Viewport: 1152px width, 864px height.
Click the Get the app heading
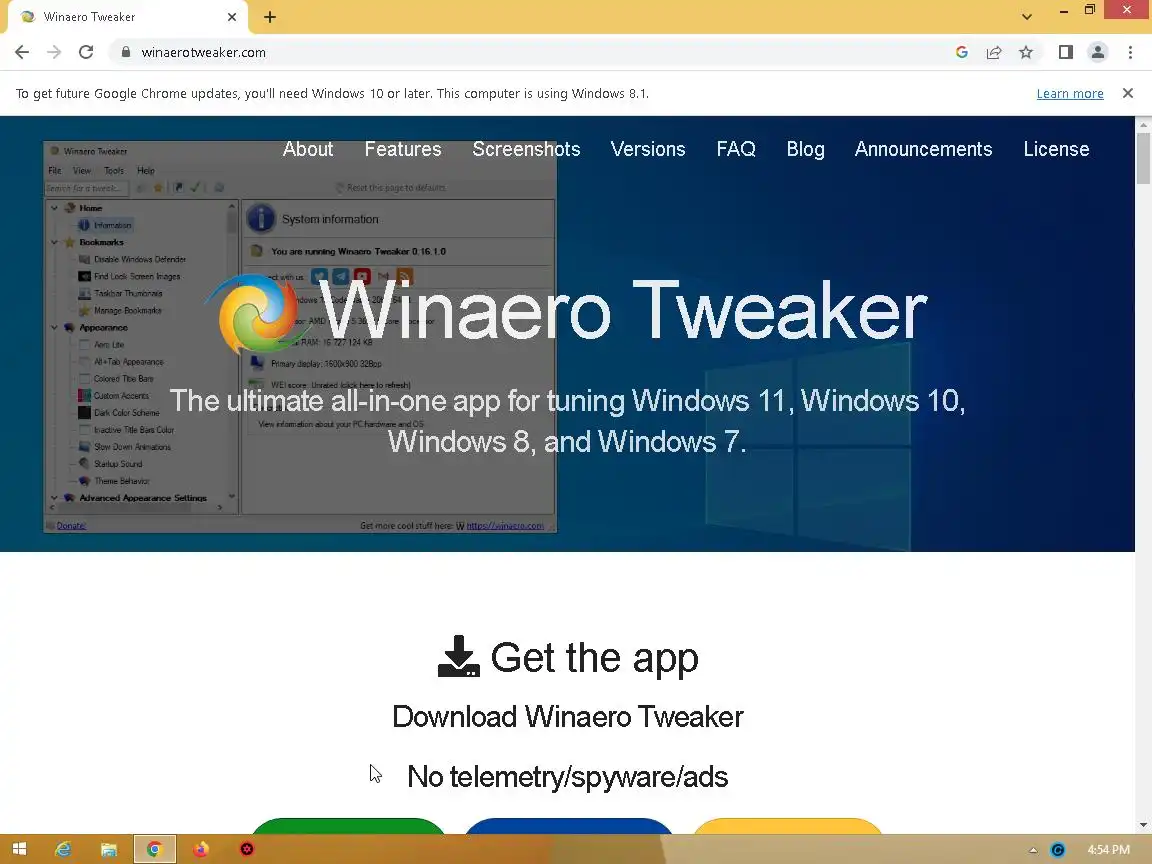tap(594, 658)
